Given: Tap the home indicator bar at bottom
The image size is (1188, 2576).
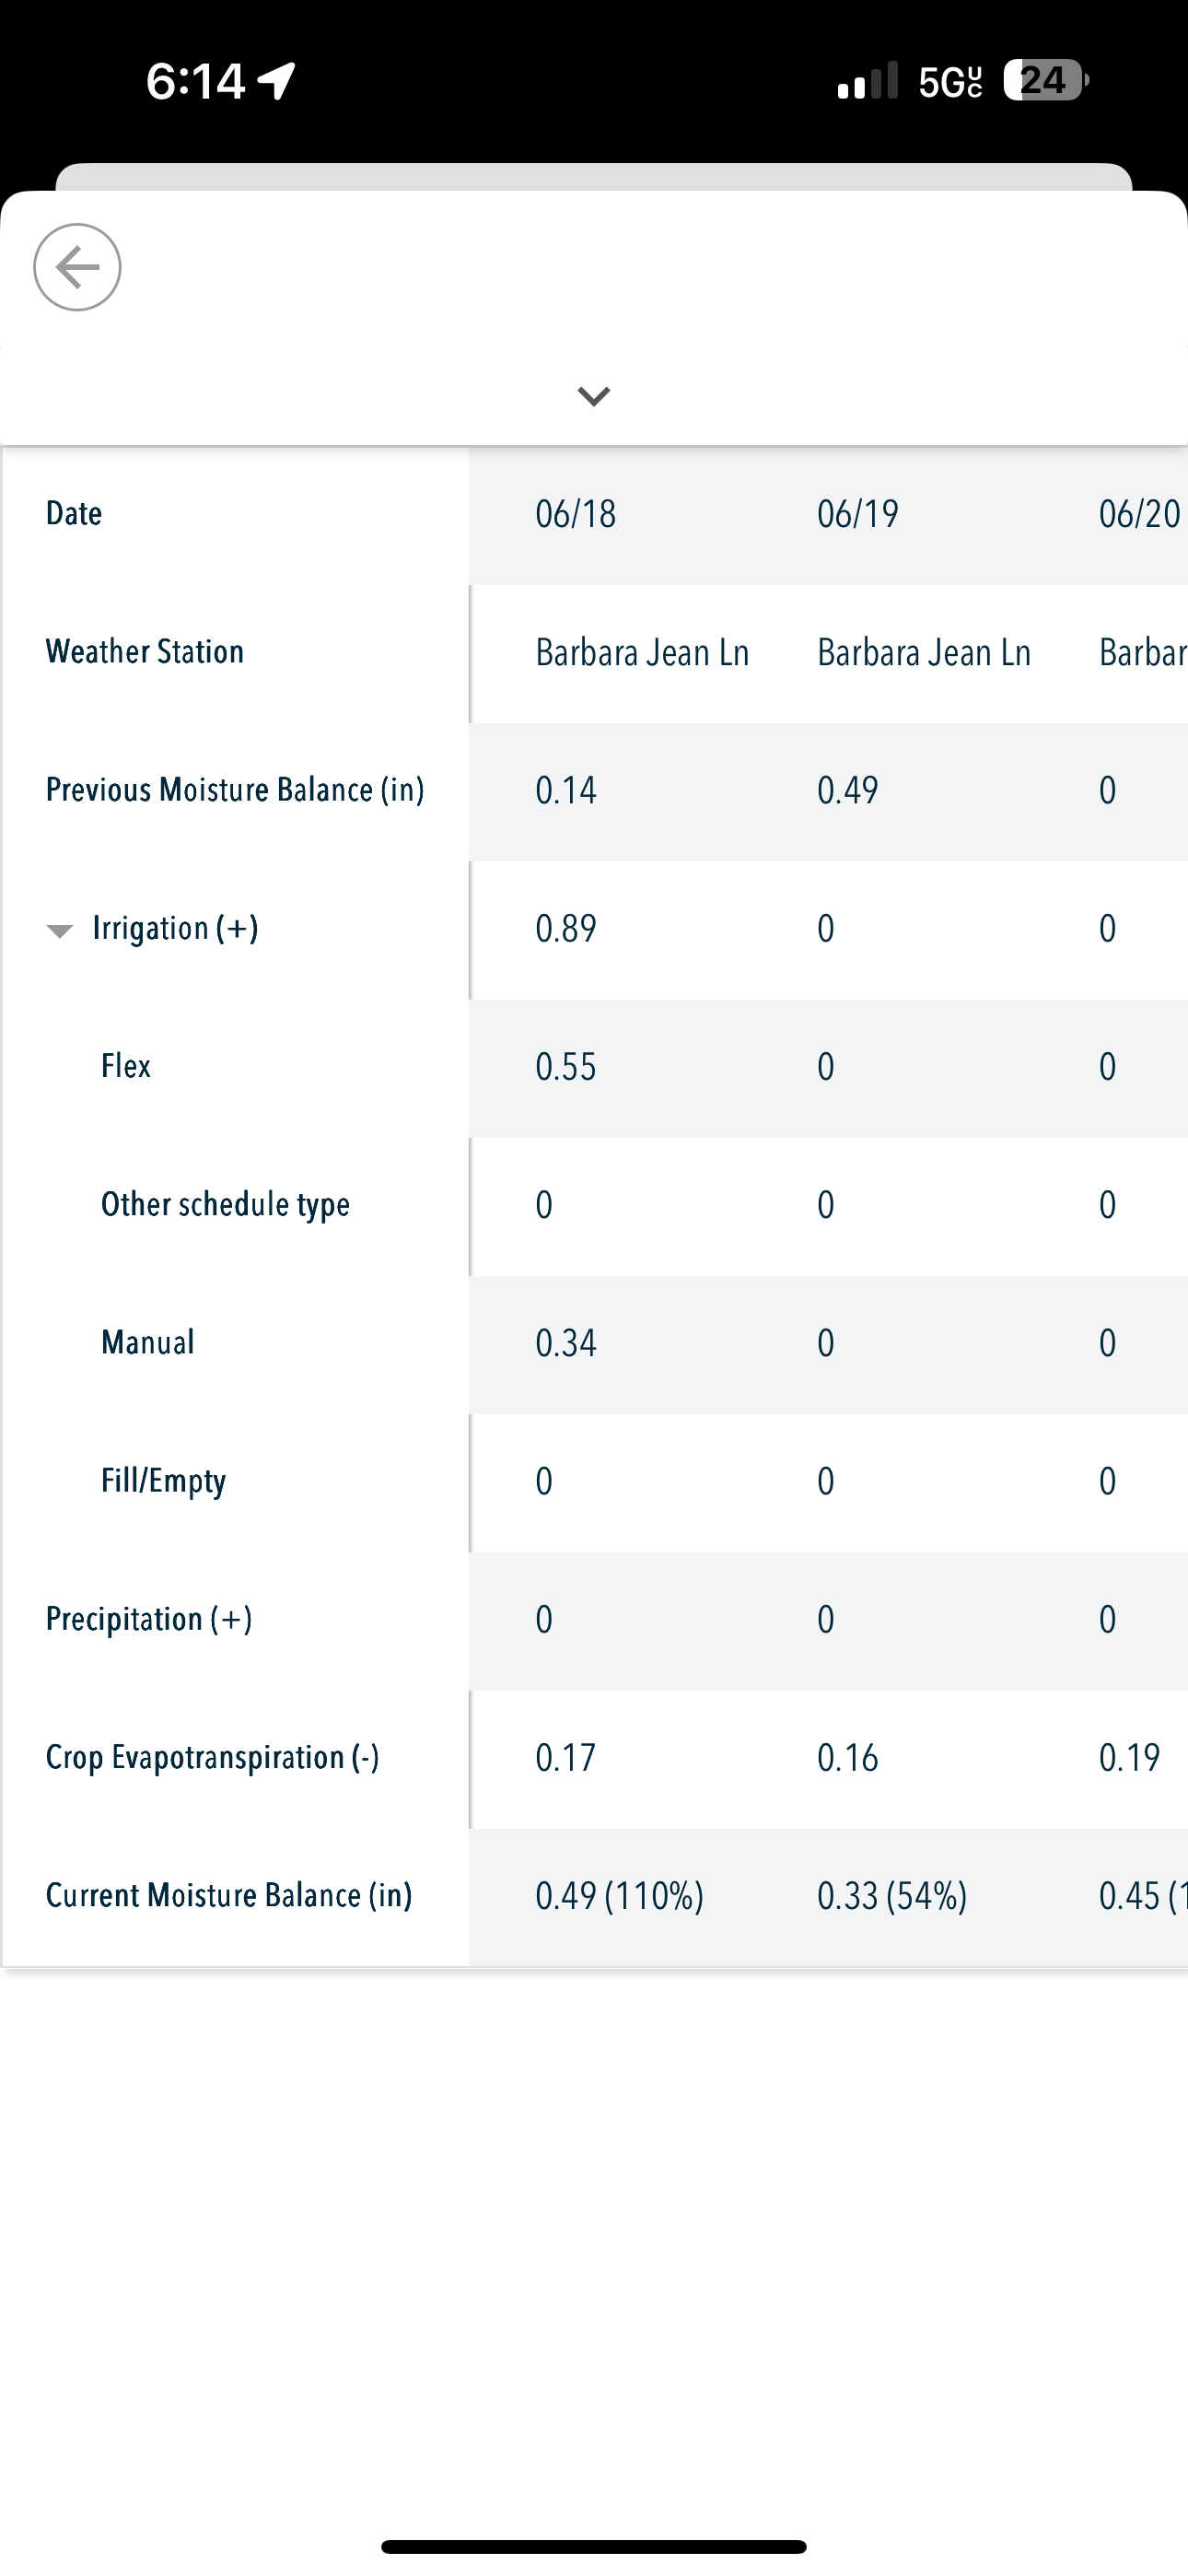Looking at the screenshot, I should [x=594, y=2546].
